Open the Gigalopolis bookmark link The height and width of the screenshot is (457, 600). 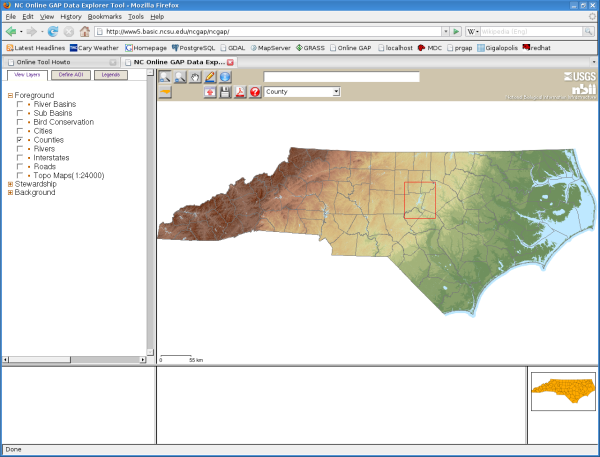497,48
